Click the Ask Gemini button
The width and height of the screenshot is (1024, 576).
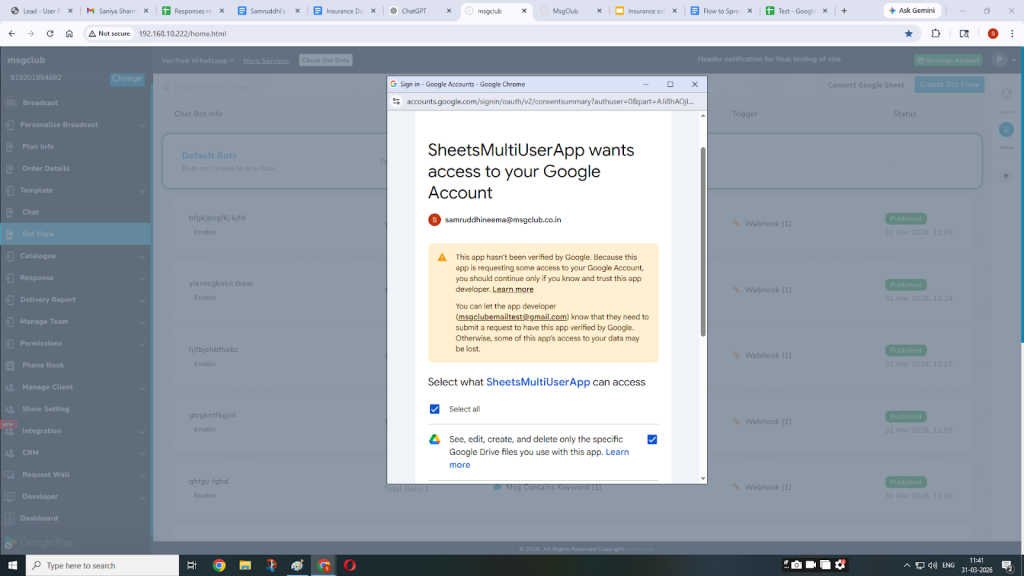pyautogui.click(x=911, y=10)
